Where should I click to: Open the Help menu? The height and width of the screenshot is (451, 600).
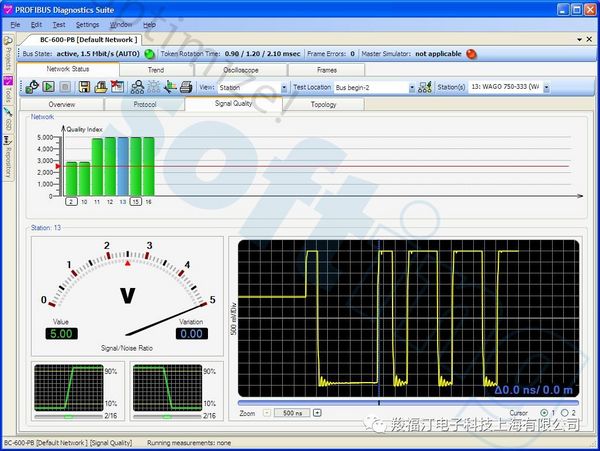149,24
